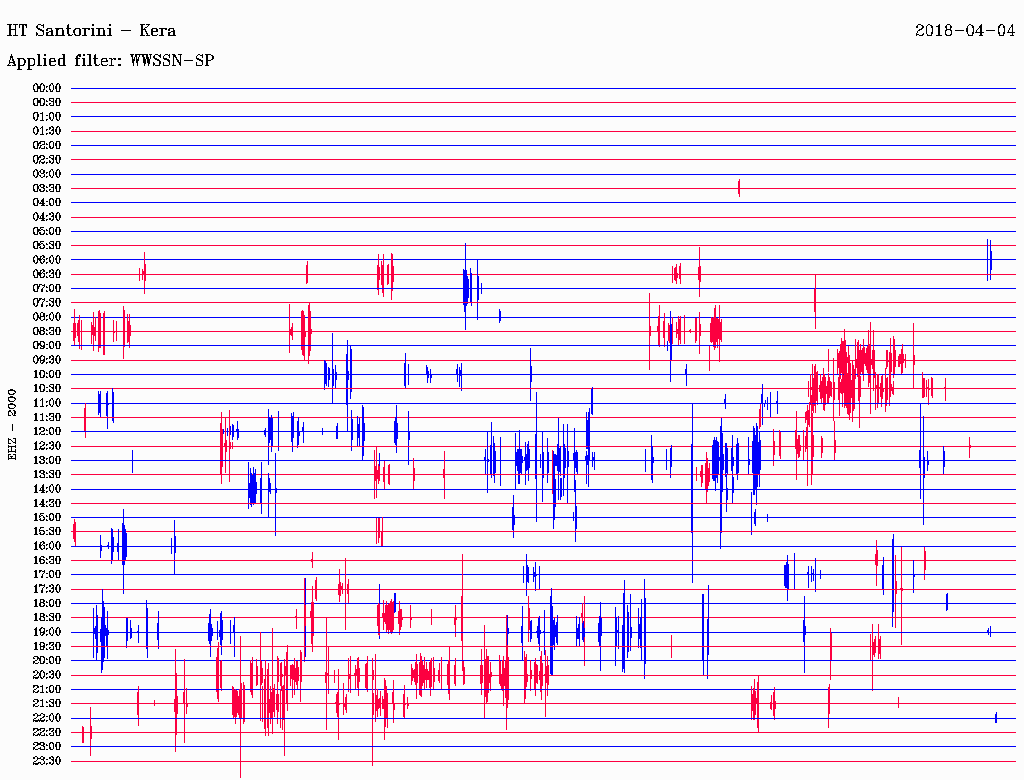This screenshot has width=1024, height=780.
Task: Select the 20:30 time label
Action: 47,675
